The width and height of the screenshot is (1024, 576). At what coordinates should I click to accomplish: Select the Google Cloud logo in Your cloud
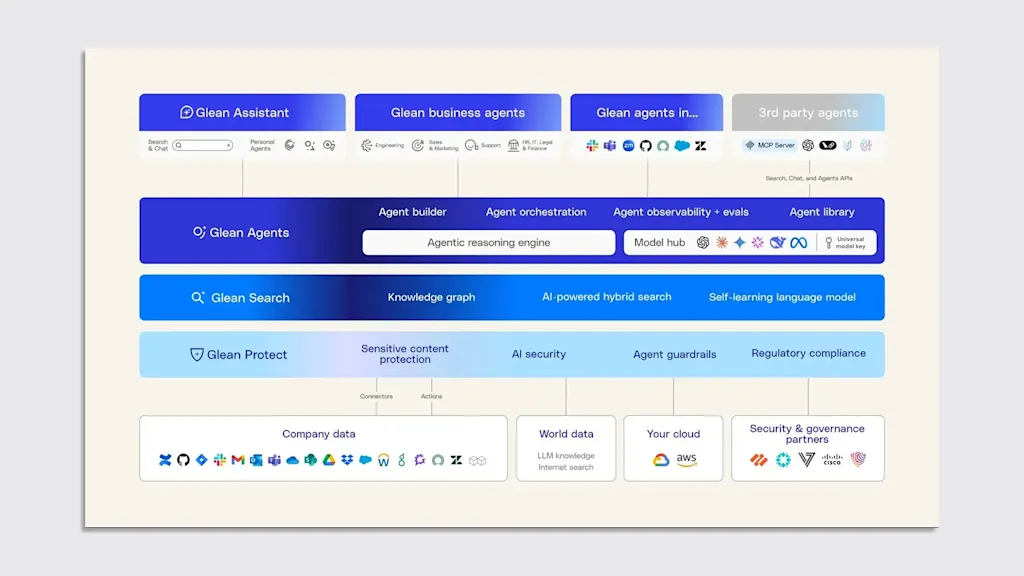pos(661,460)
